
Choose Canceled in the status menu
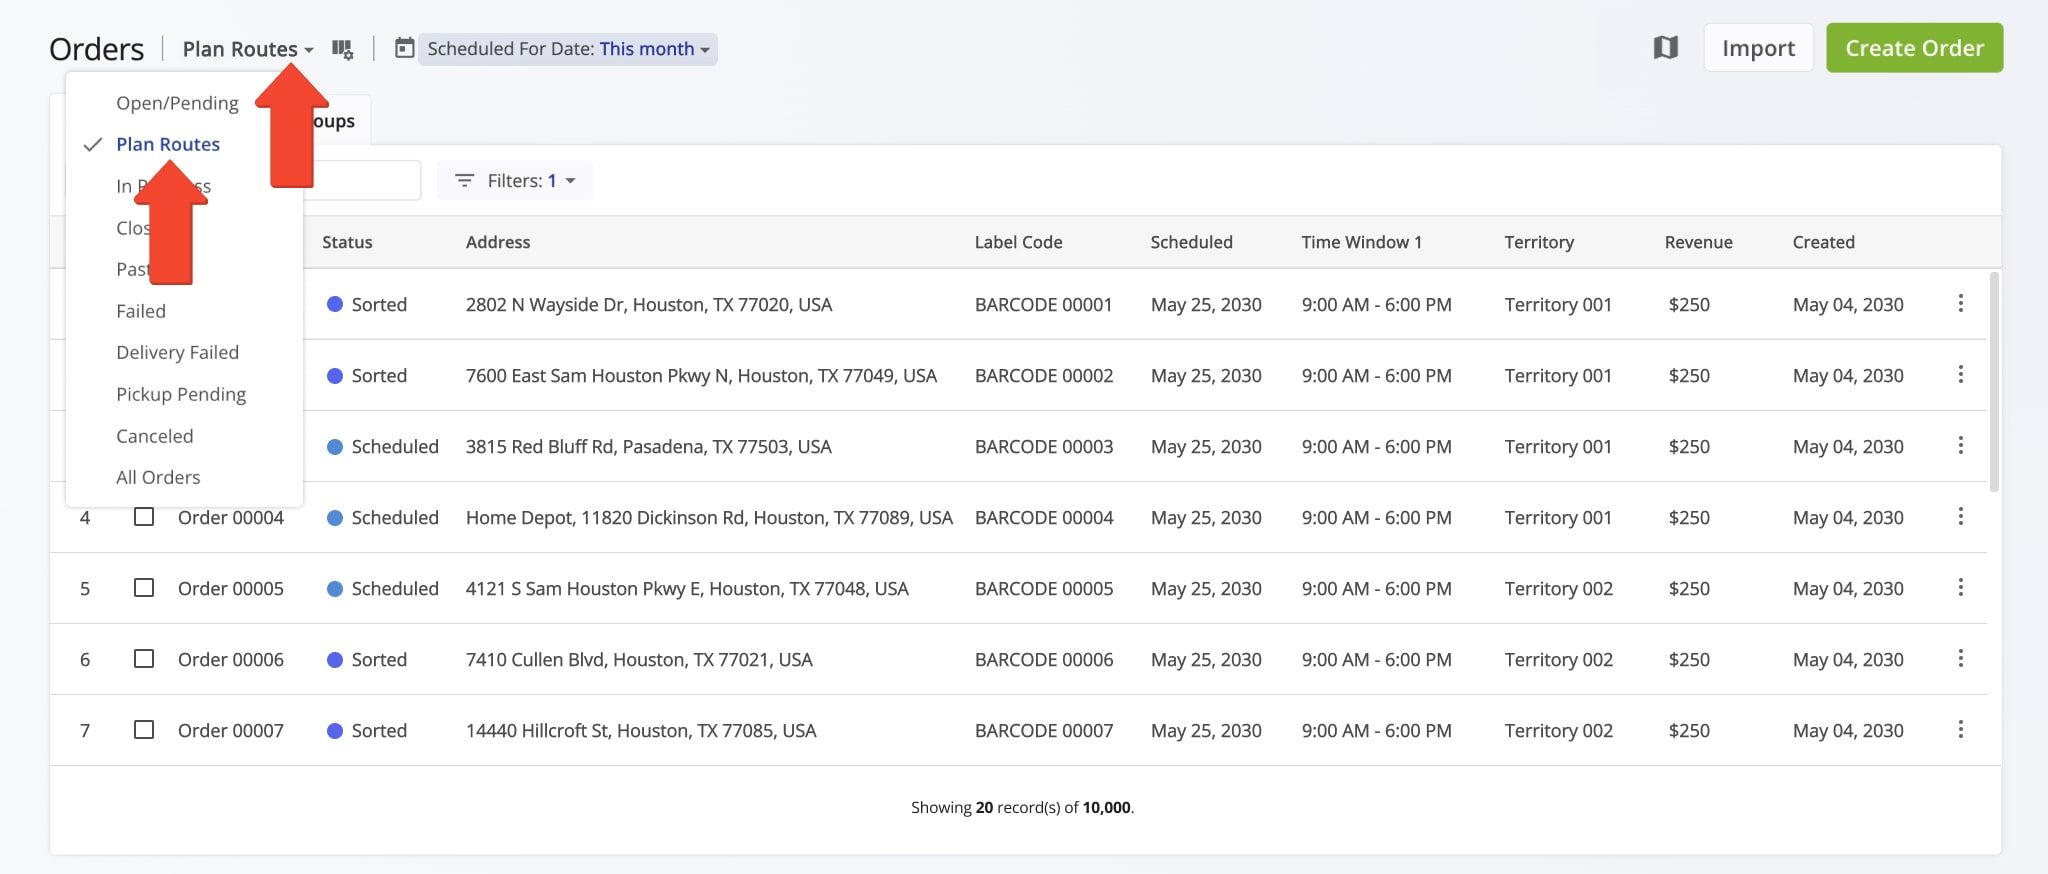pyautogui.click(x=155, y=436)
